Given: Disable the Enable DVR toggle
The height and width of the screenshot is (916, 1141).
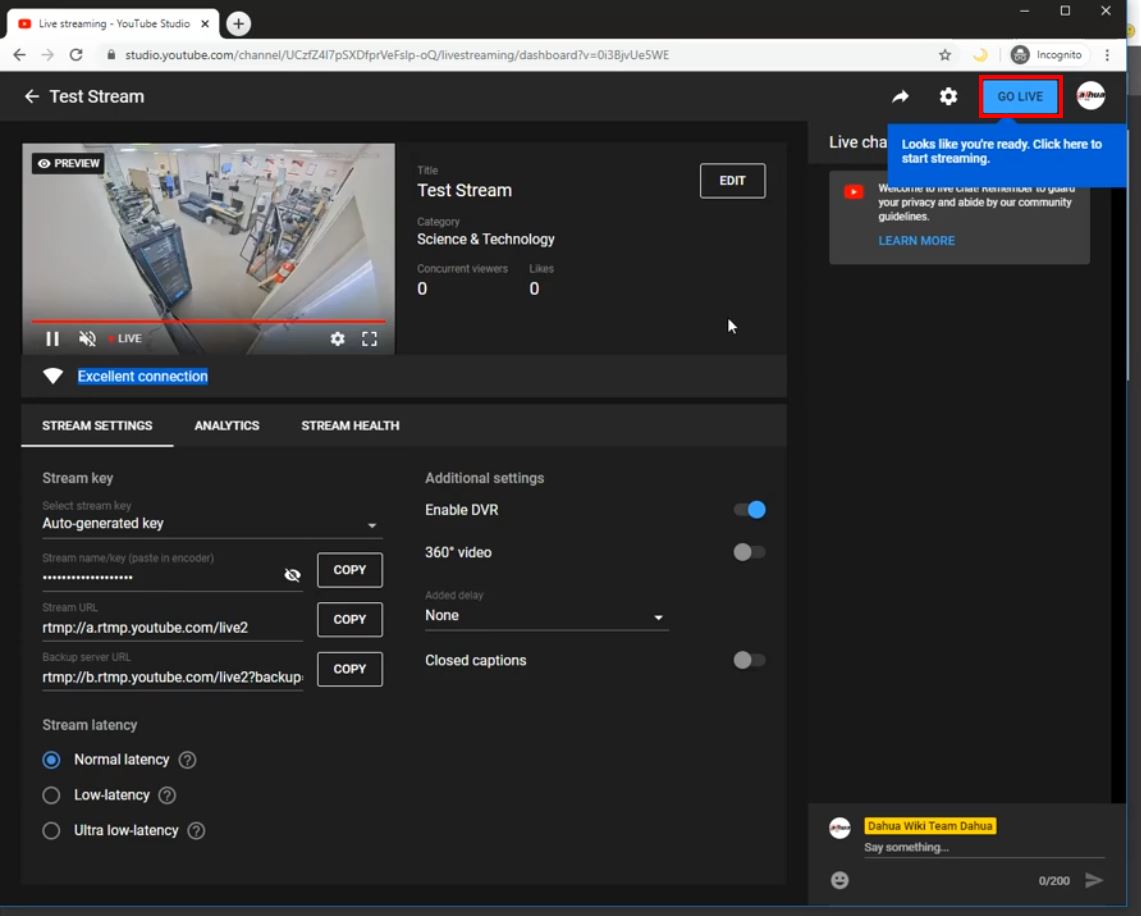Looking at the screenshot, I should 749,510.
